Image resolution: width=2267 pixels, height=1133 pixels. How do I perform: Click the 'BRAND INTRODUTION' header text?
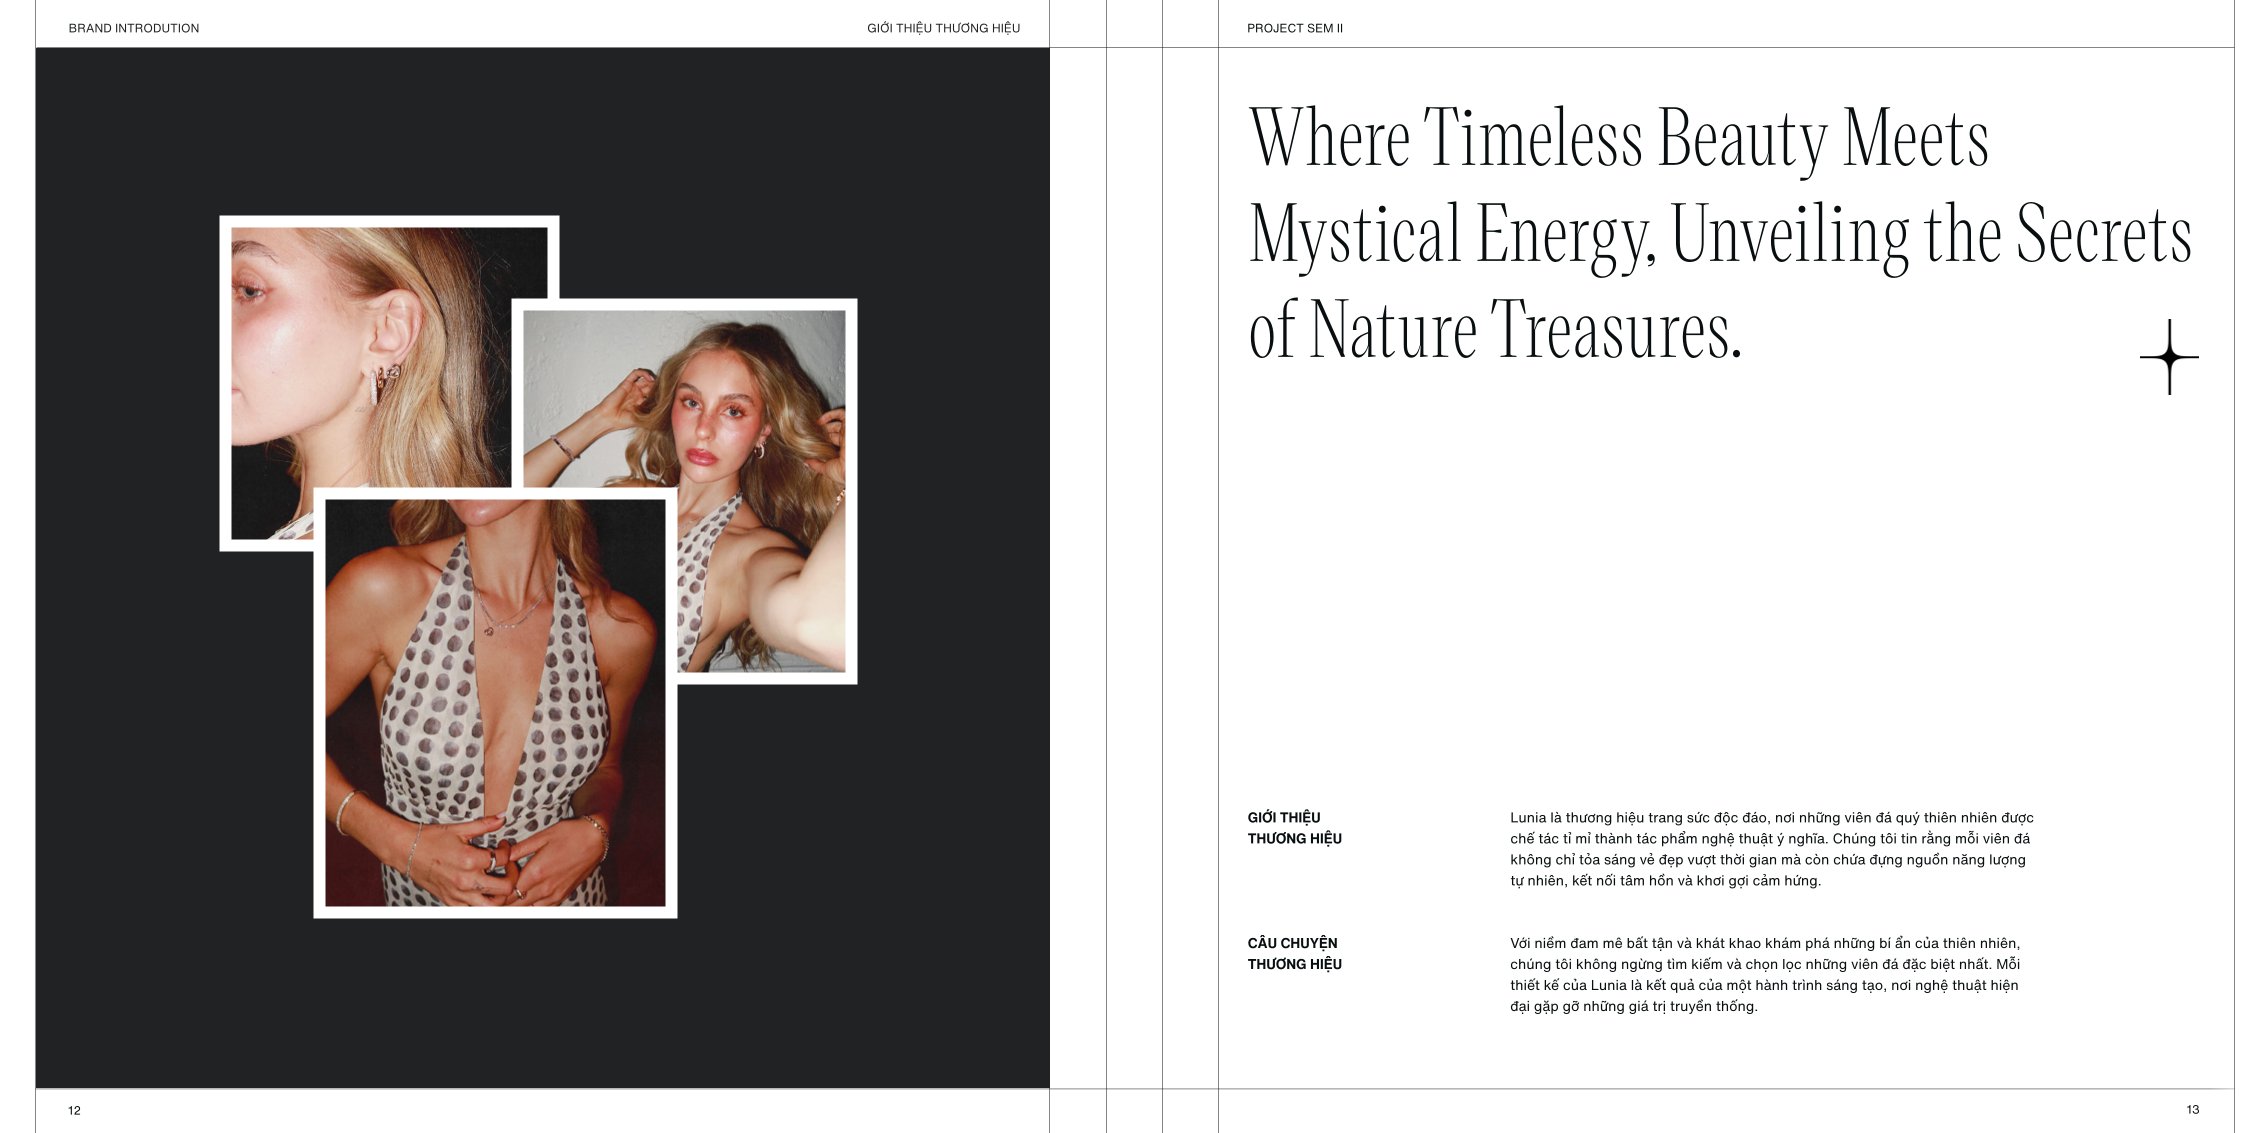[134, 28]
